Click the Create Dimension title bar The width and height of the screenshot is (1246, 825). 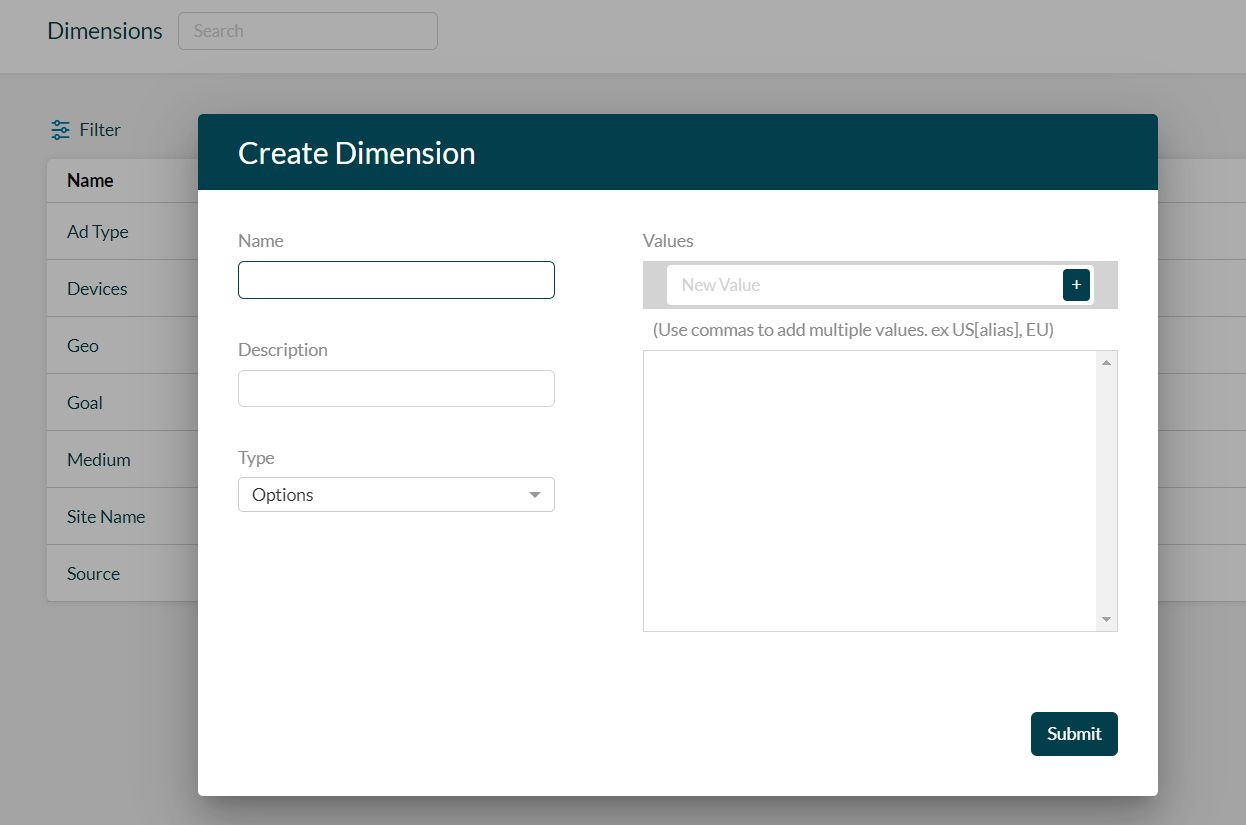click(356, 152)
